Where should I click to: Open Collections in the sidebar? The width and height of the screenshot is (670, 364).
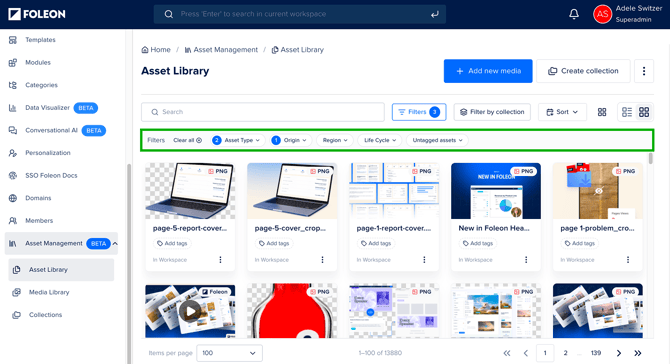[45, 315]
